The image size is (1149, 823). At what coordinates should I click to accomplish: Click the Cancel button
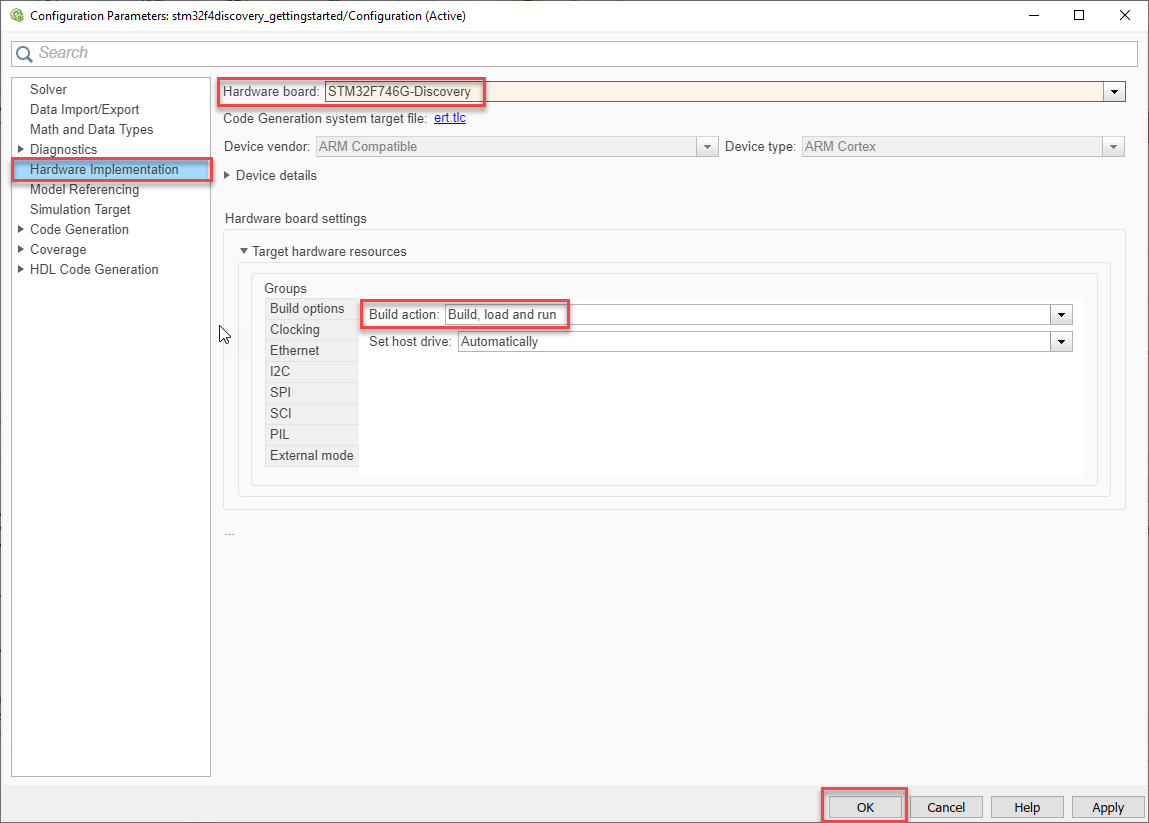pos(945,807)
